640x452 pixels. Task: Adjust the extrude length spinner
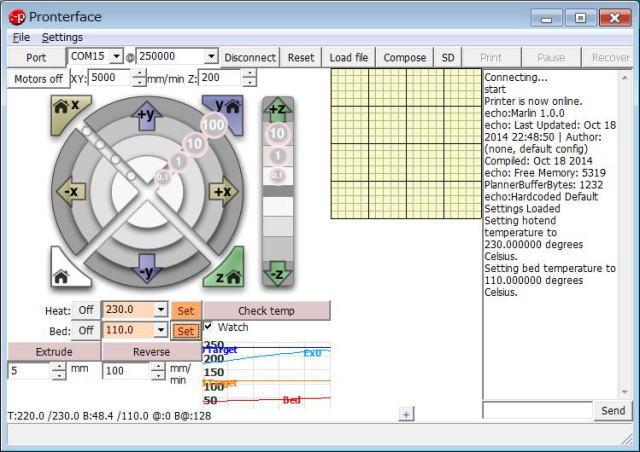pos(59,371)
